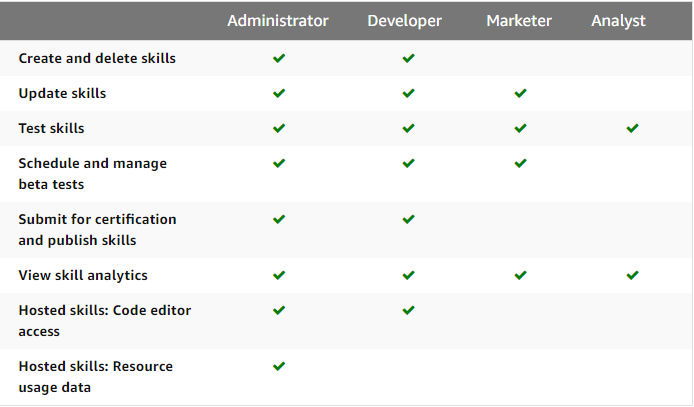Screen dimensions: 694x407
Task: Click Developer checkmark for Code editor access
Action: (409, 310)
